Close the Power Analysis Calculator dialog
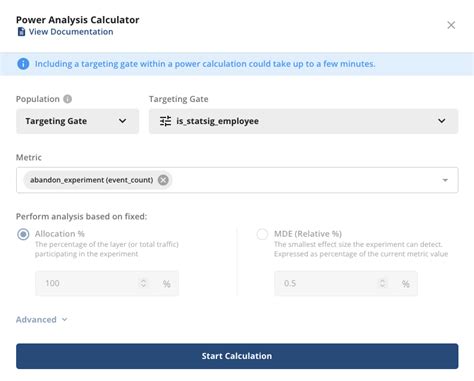Image resolution: width=474 pixels, height=381 pixels. [451, 25]
